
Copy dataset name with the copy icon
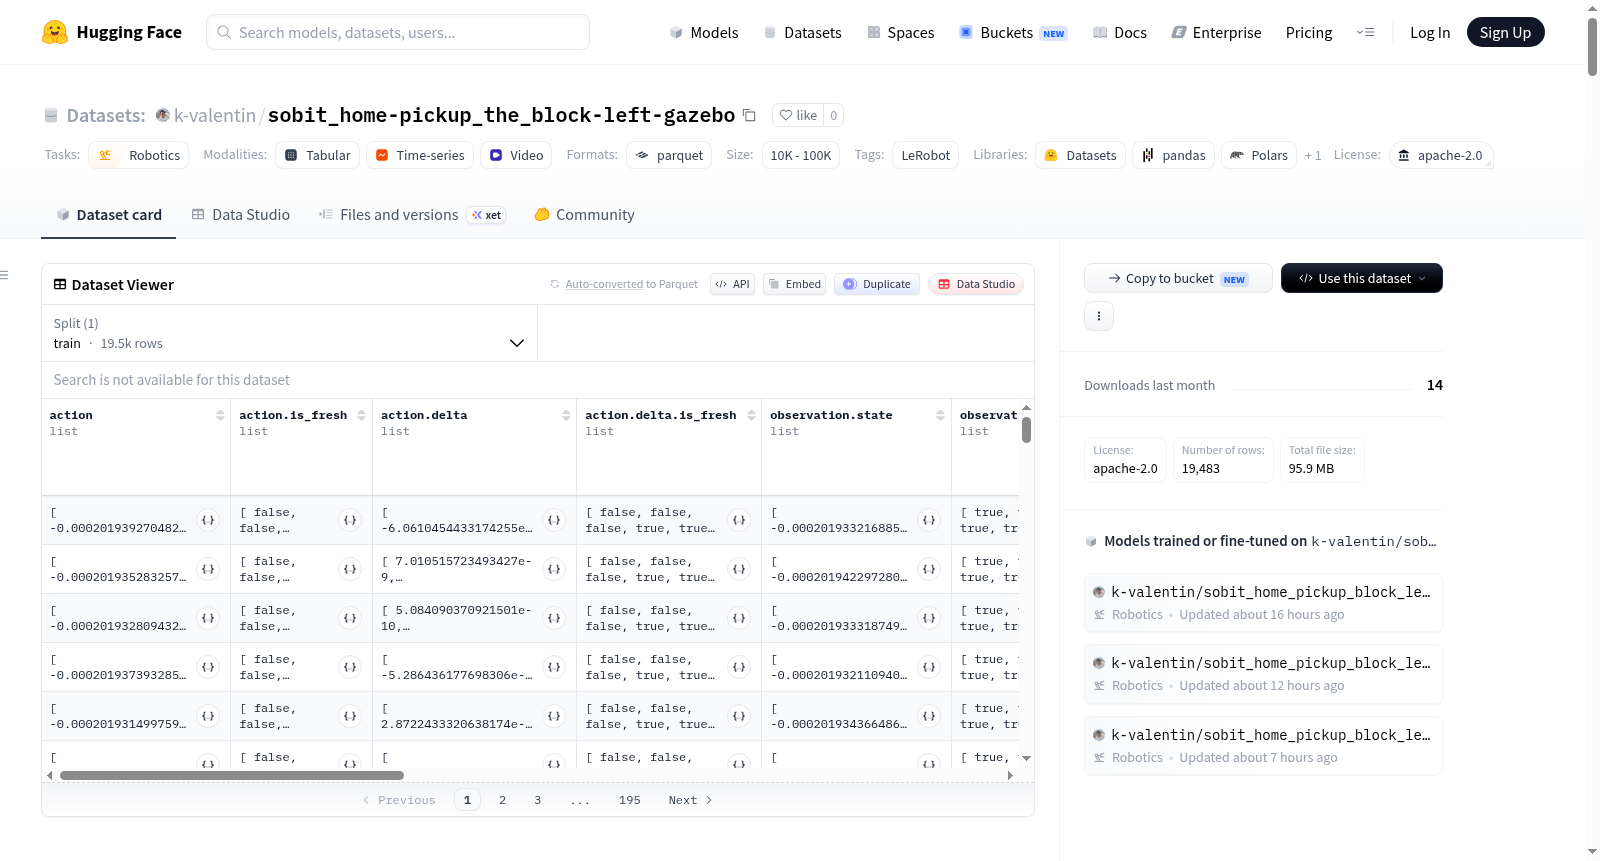(x=749, y=115)
